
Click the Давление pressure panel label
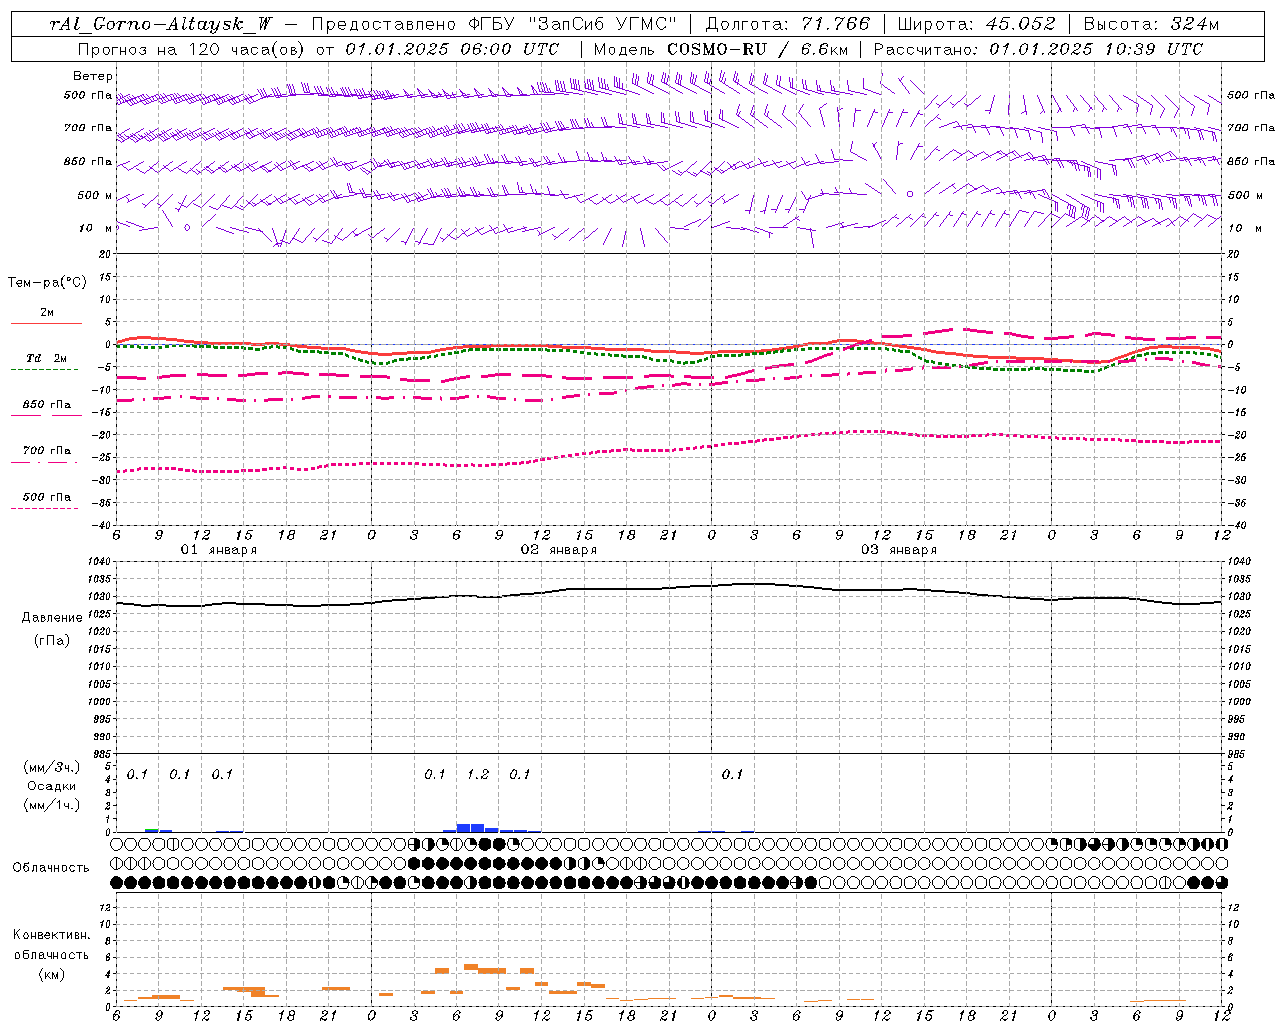pos(52,618)
